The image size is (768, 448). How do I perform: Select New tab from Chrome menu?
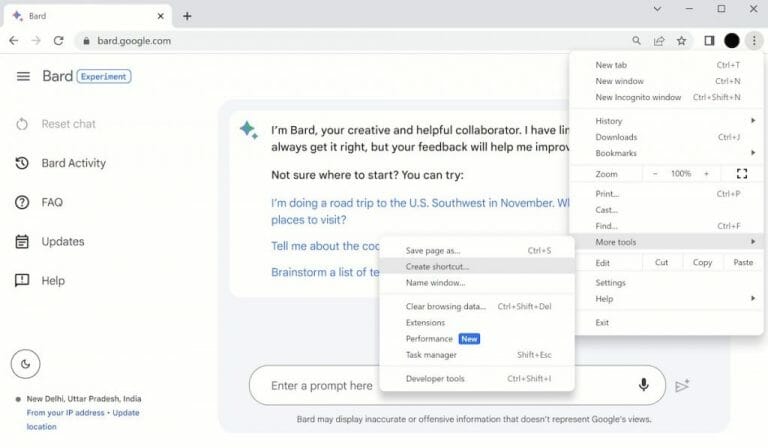668,65
